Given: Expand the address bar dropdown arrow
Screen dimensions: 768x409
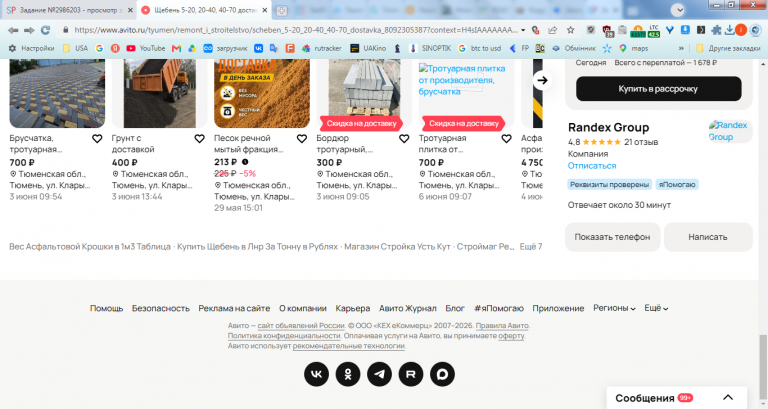Looking at the screenshot, I should tap(523, 30).
